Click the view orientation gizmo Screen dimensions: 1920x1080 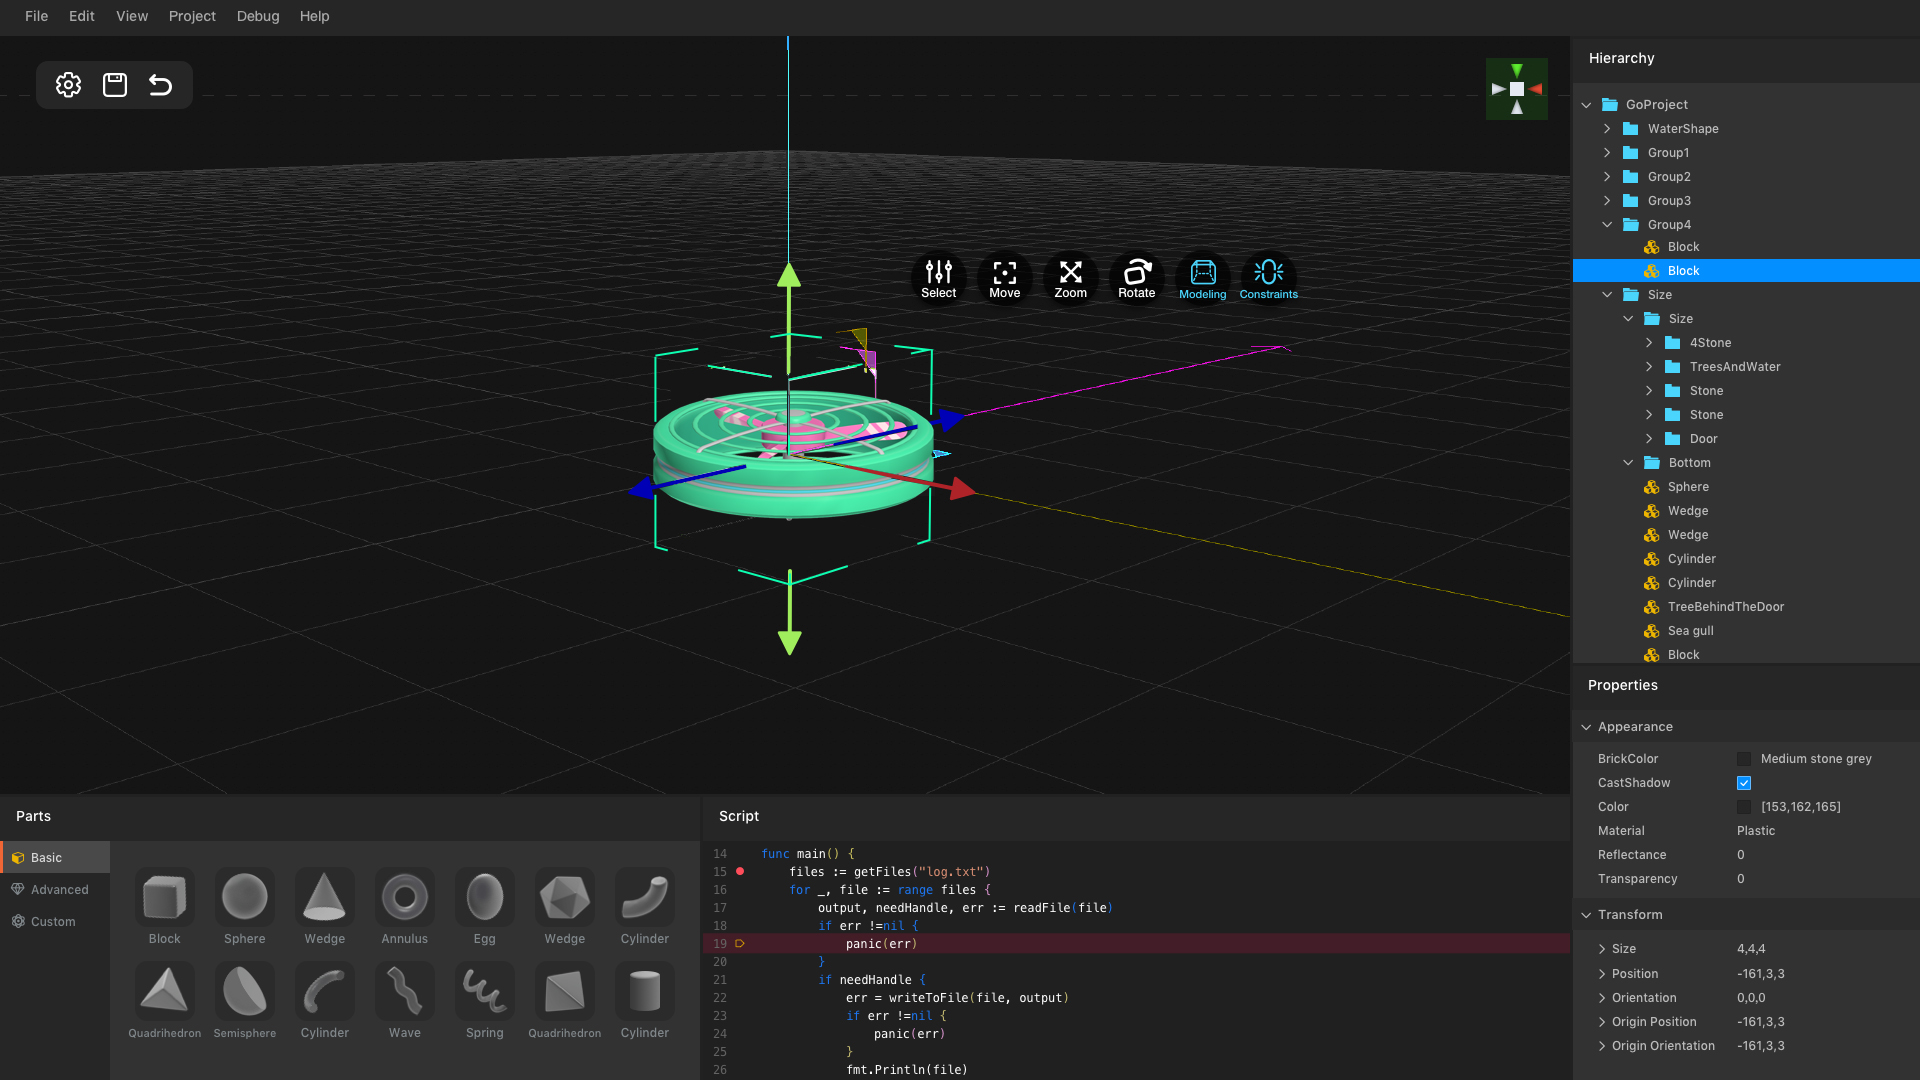click(1516, 89)
